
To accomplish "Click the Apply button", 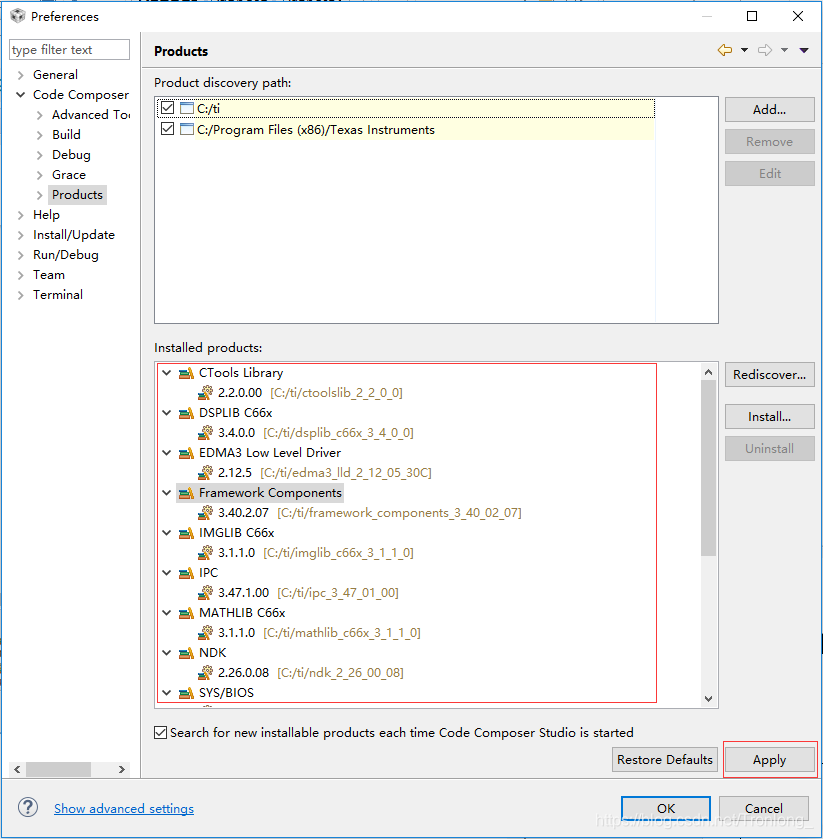I will (x=769, y=760).
